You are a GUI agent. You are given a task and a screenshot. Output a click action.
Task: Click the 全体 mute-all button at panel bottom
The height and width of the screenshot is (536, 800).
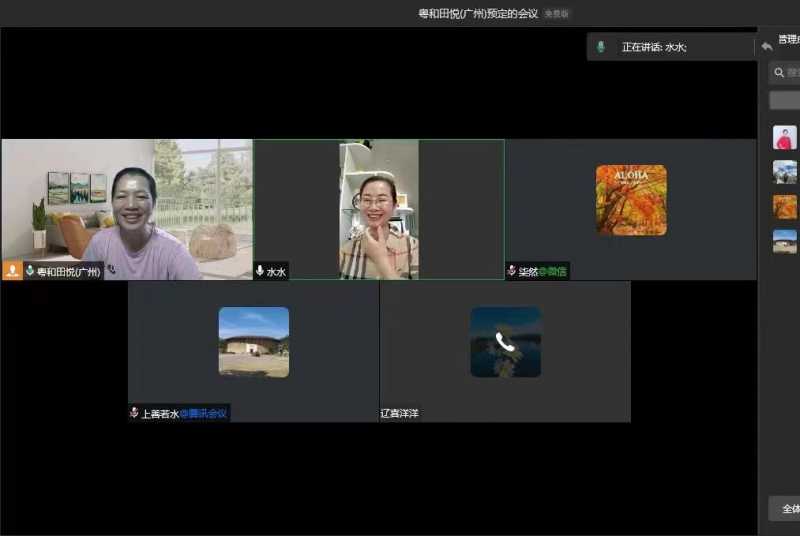(786, 508)
